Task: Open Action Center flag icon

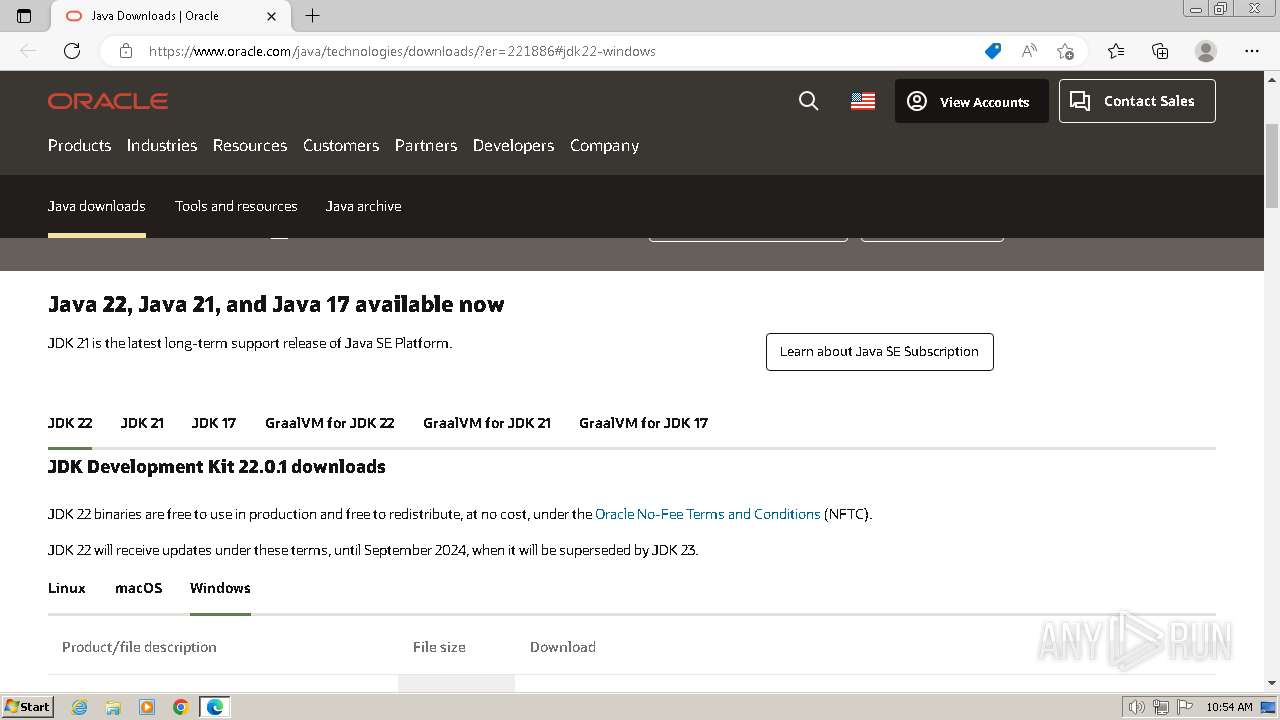Action: coord(1185,707)
